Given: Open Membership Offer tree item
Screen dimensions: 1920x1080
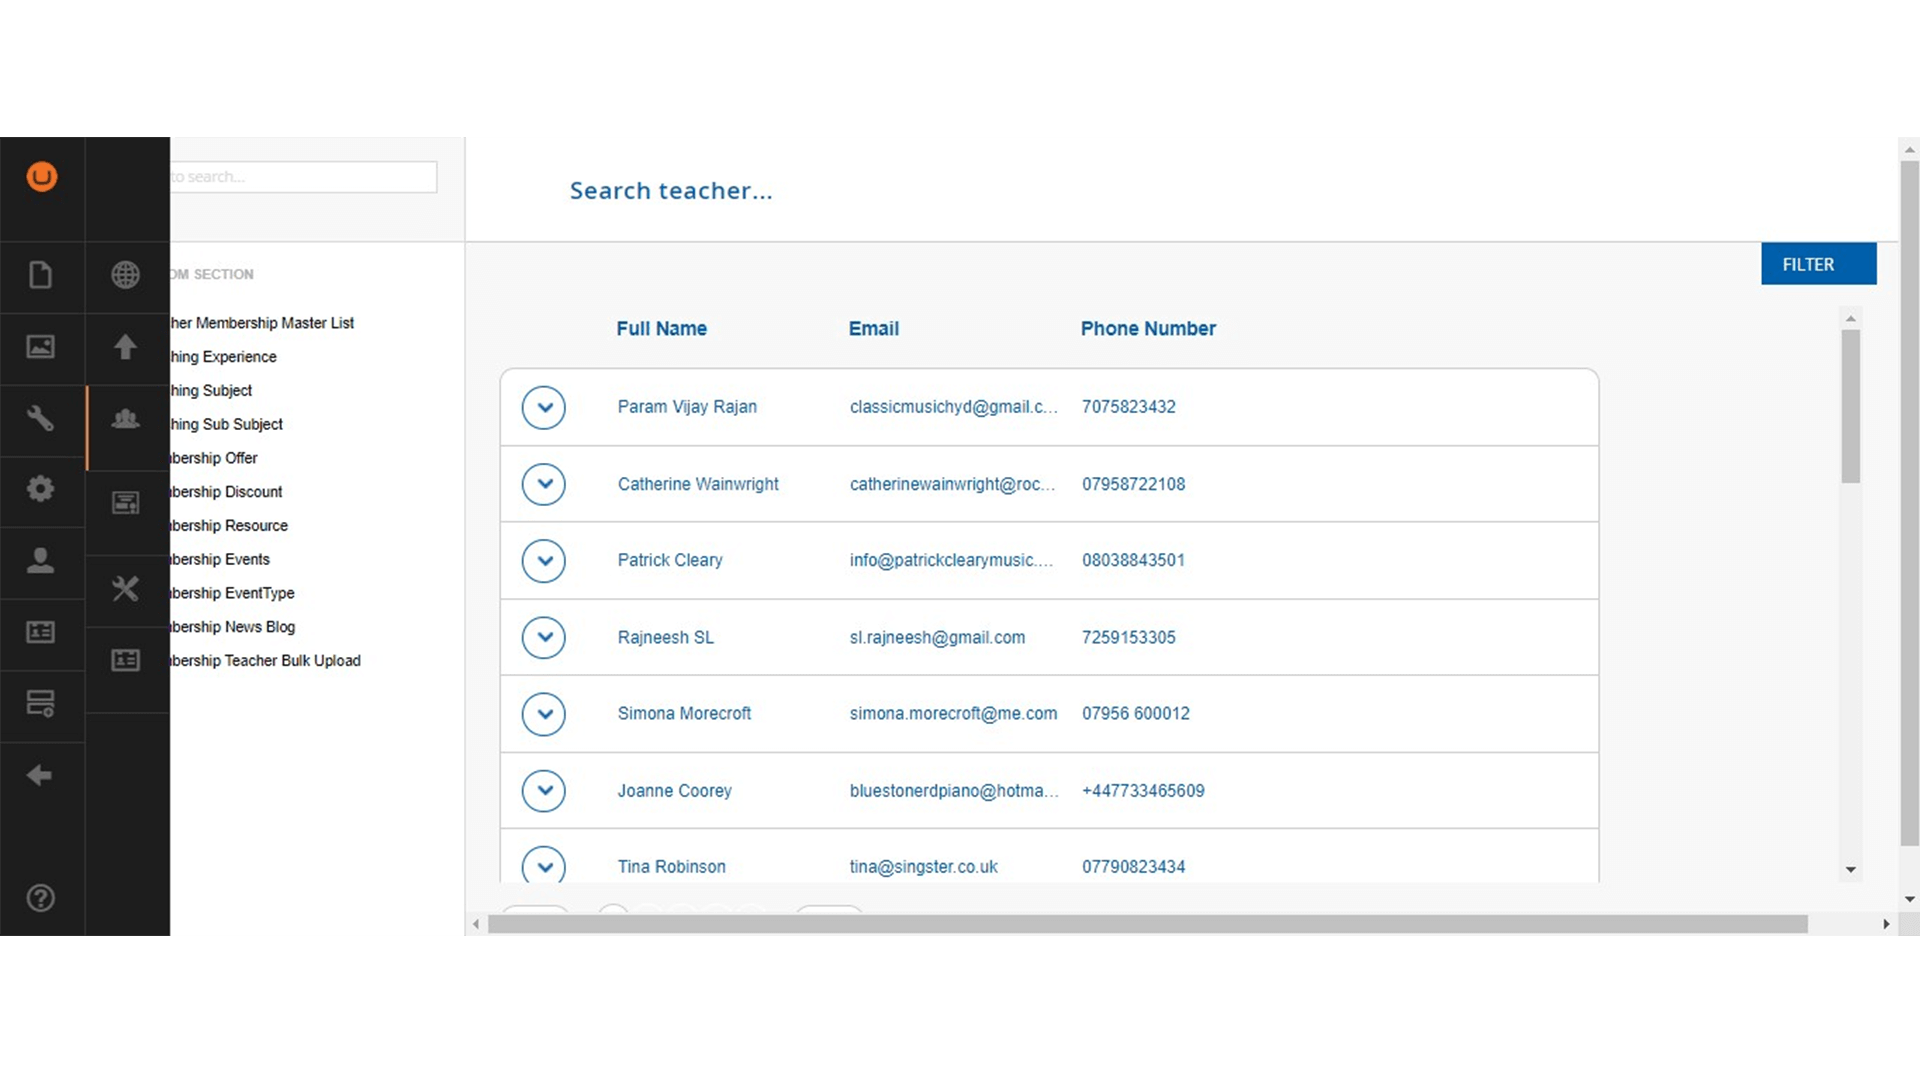Looking at the screenshot, I should point(214,458).
